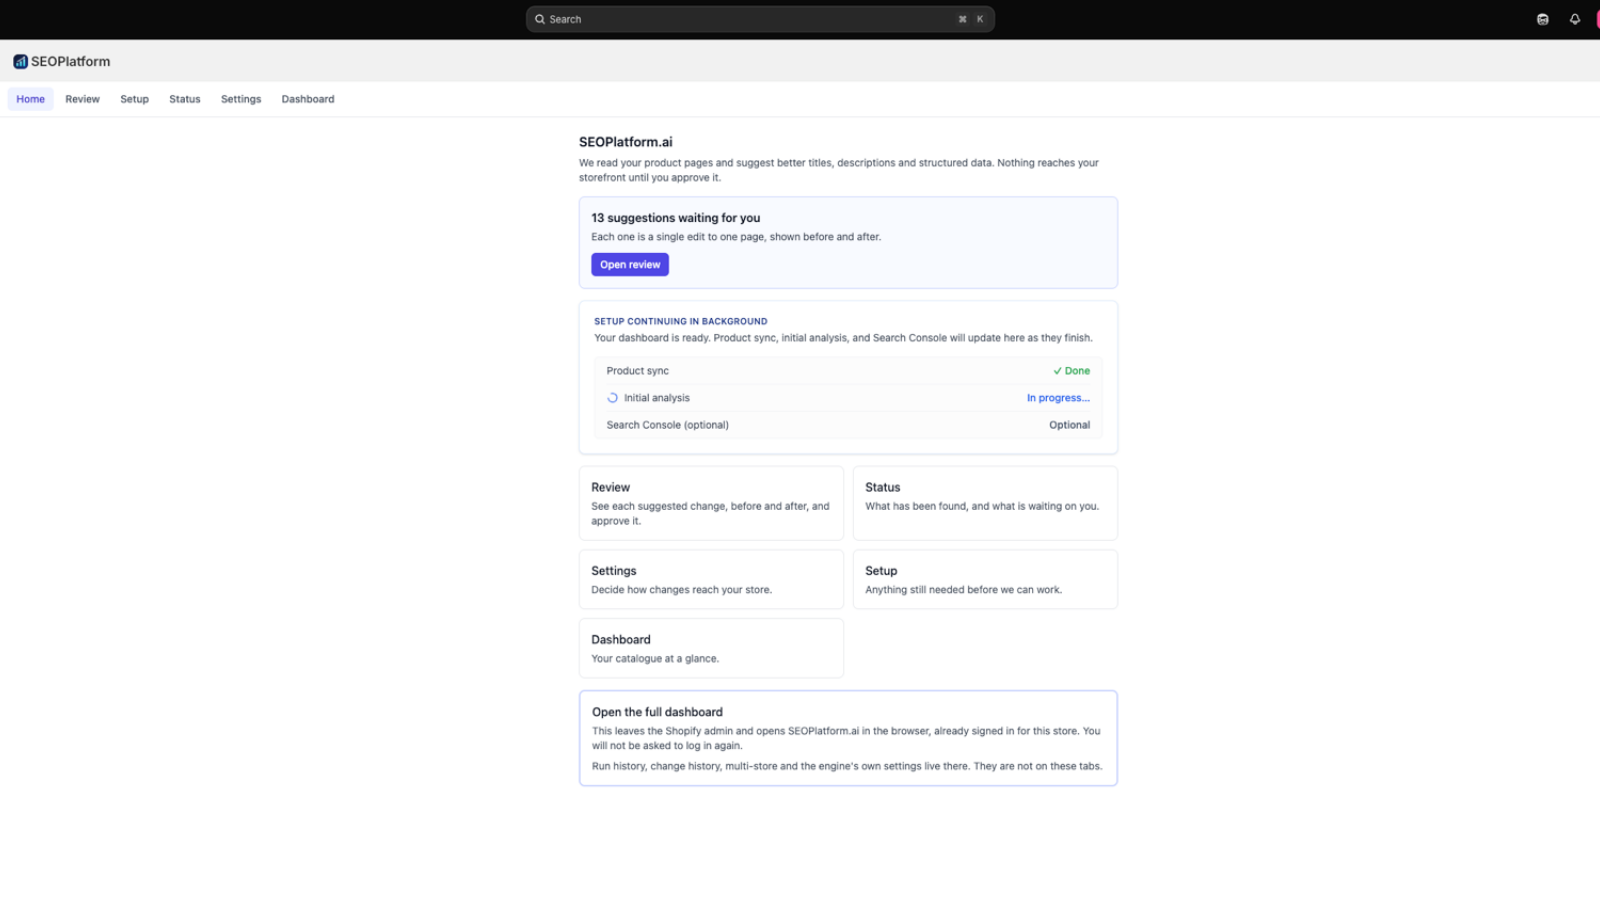This screenshot has height=900, width=1600.
Task: Open the Dashboard catalogue card
Action: (x=711, y=648)
